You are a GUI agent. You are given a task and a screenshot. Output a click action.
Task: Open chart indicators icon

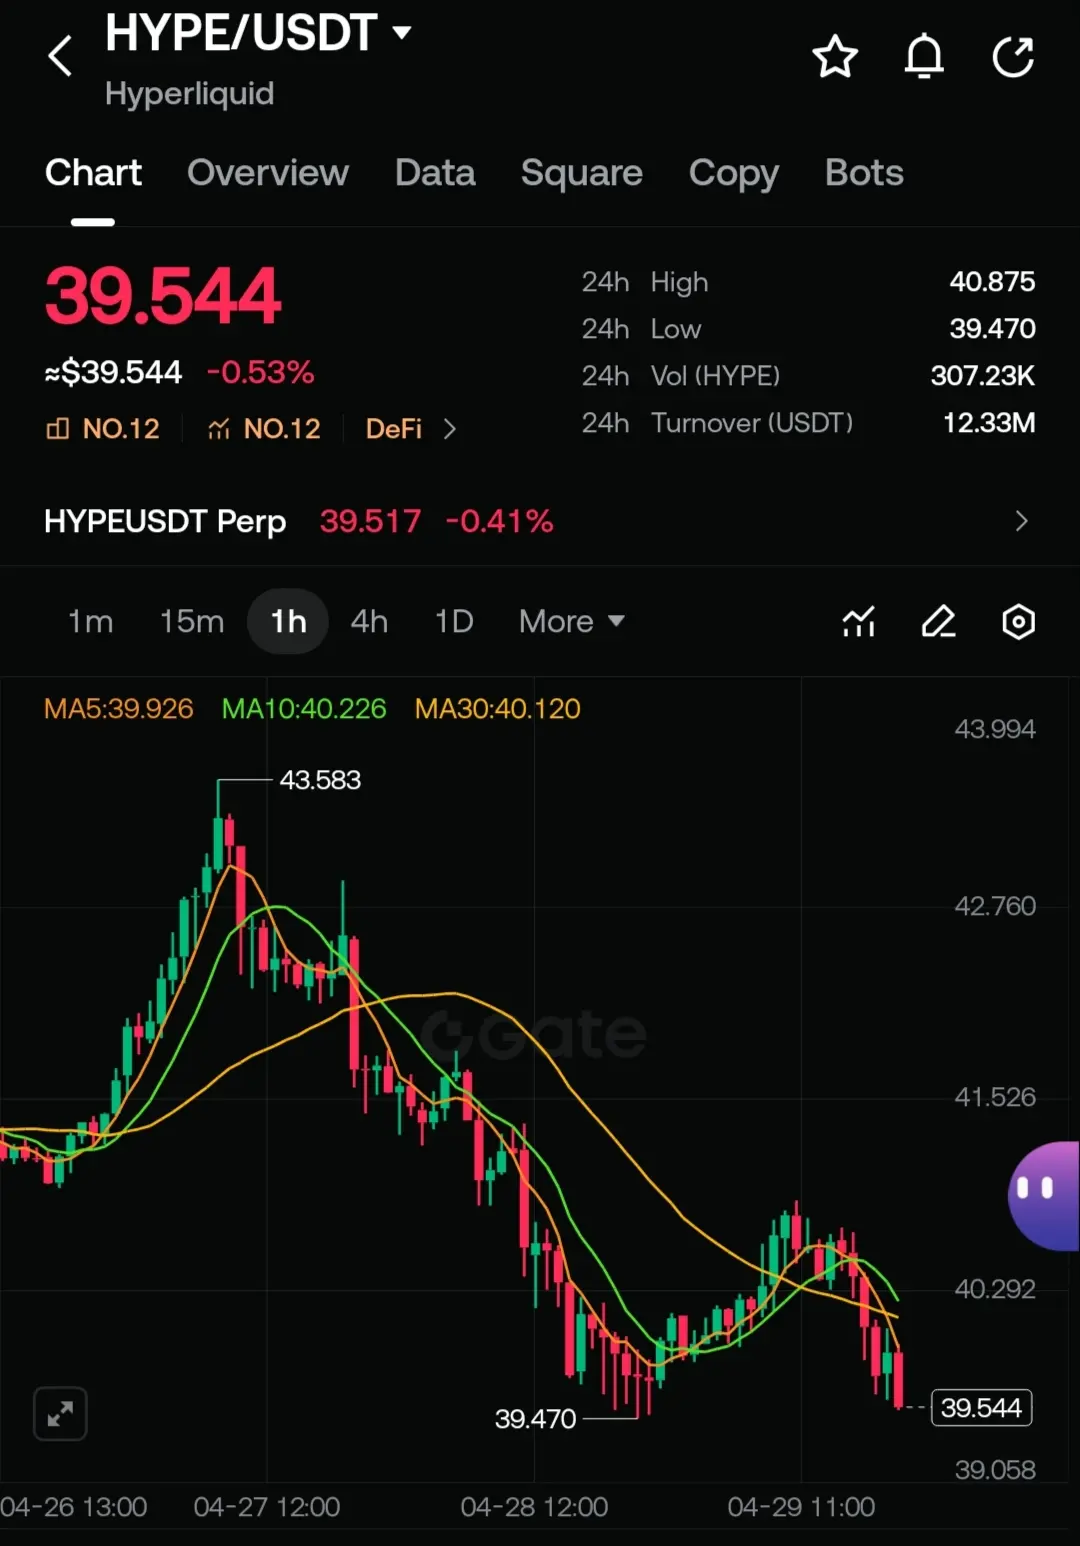pos(859,622)
